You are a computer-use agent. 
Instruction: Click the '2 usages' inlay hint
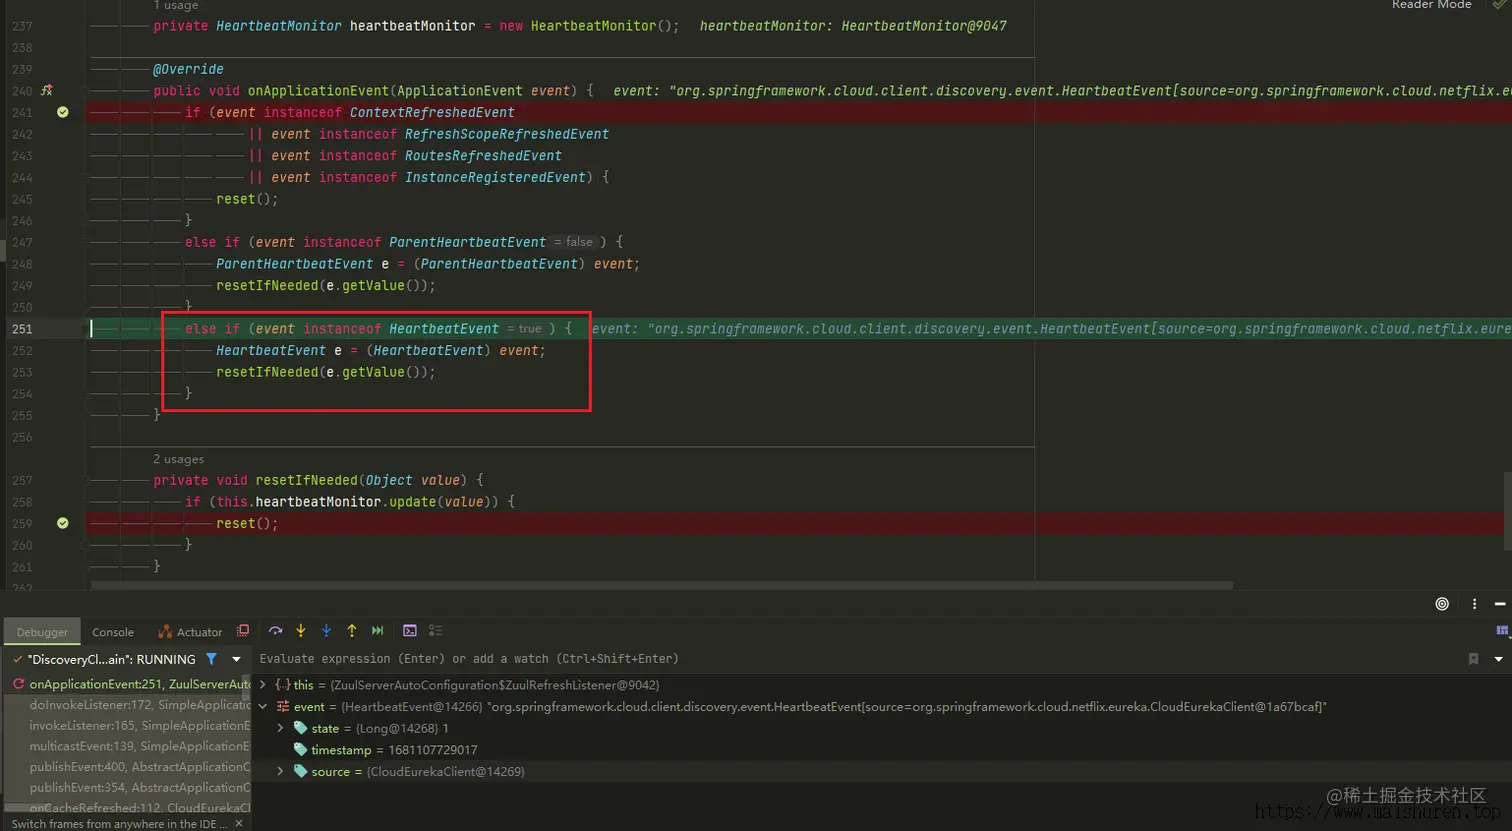point(179,459)
